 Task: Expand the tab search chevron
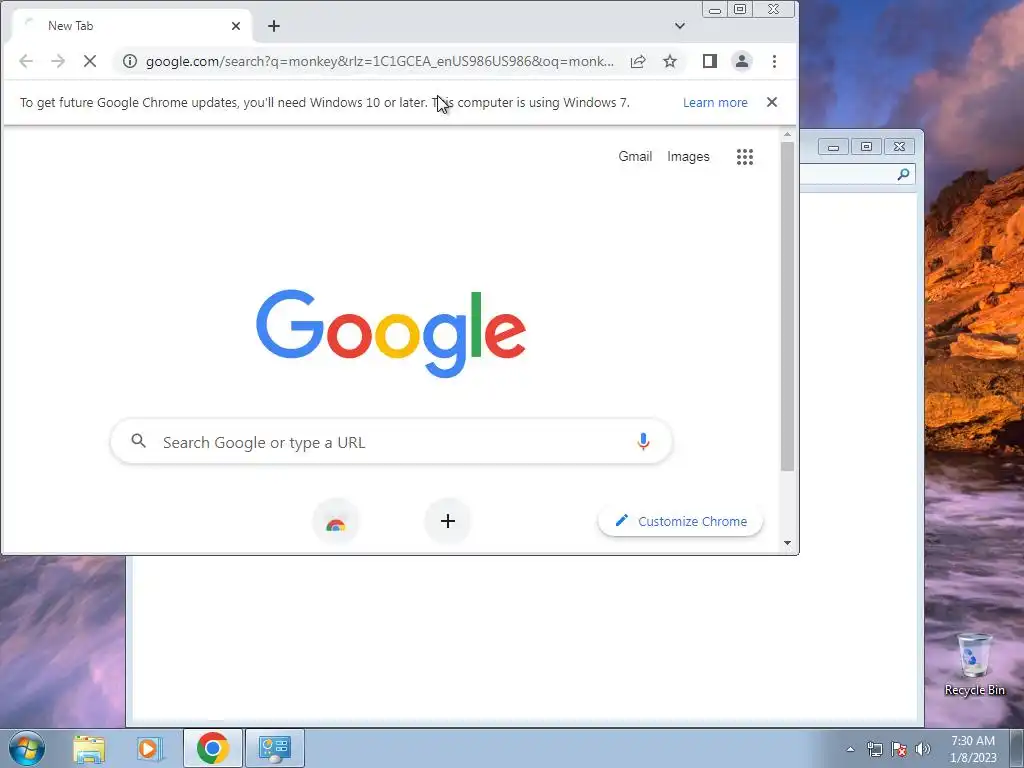point(680,26)
